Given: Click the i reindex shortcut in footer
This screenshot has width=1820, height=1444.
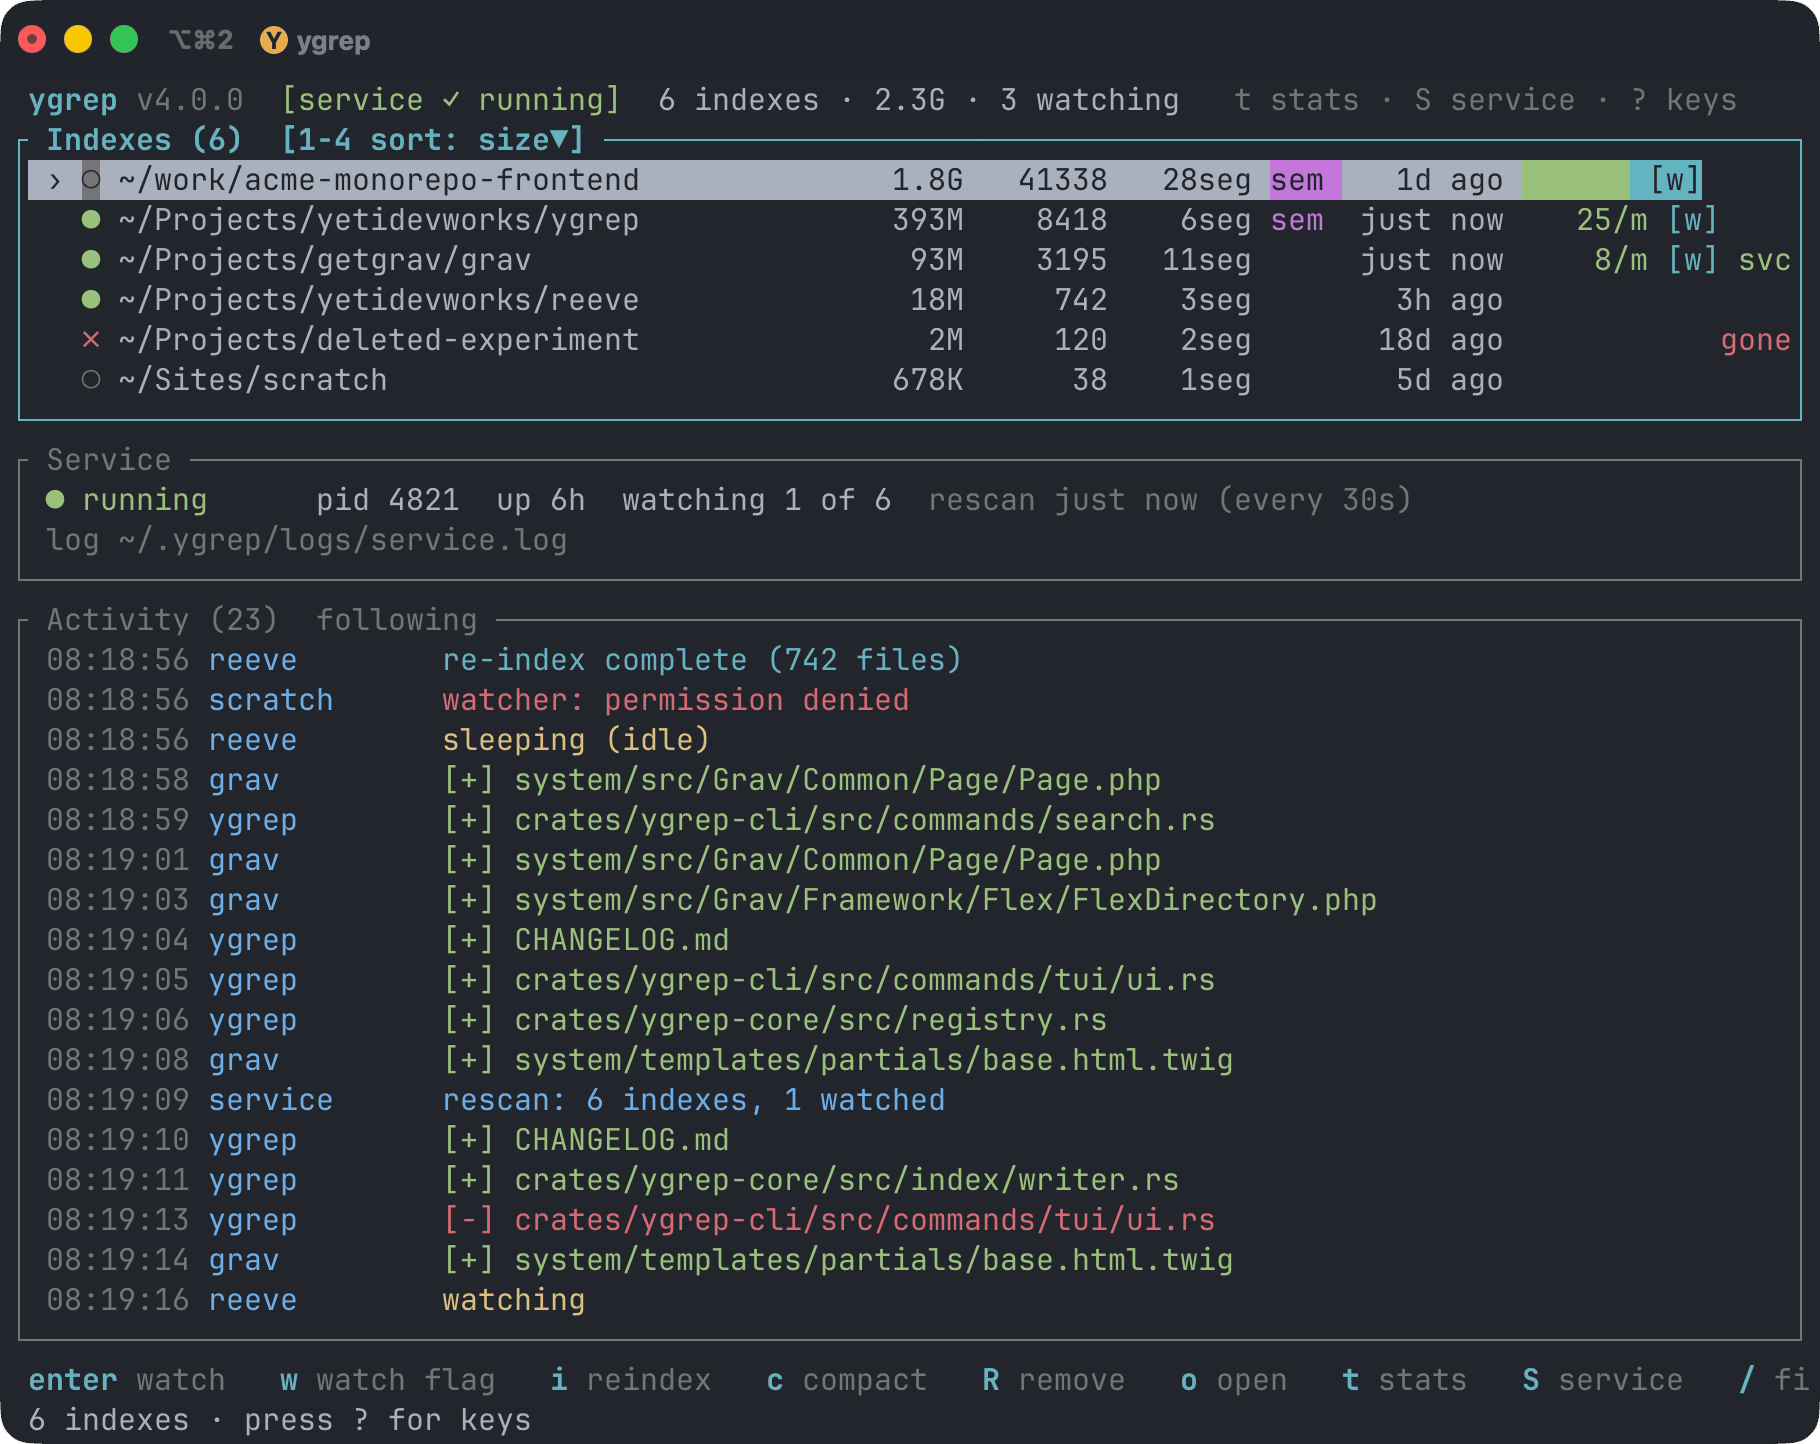Looking at the screenshot, I should click(x=631, y=1380).
